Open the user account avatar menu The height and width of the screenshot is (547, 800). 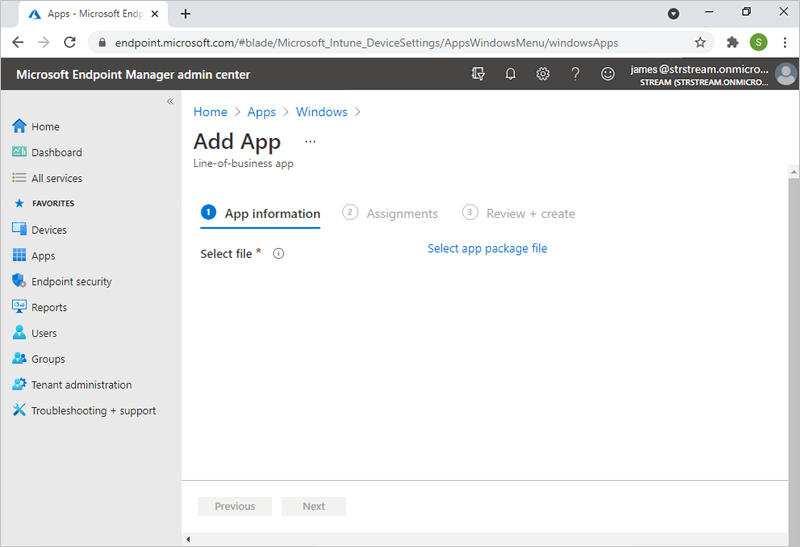point(786,75)
